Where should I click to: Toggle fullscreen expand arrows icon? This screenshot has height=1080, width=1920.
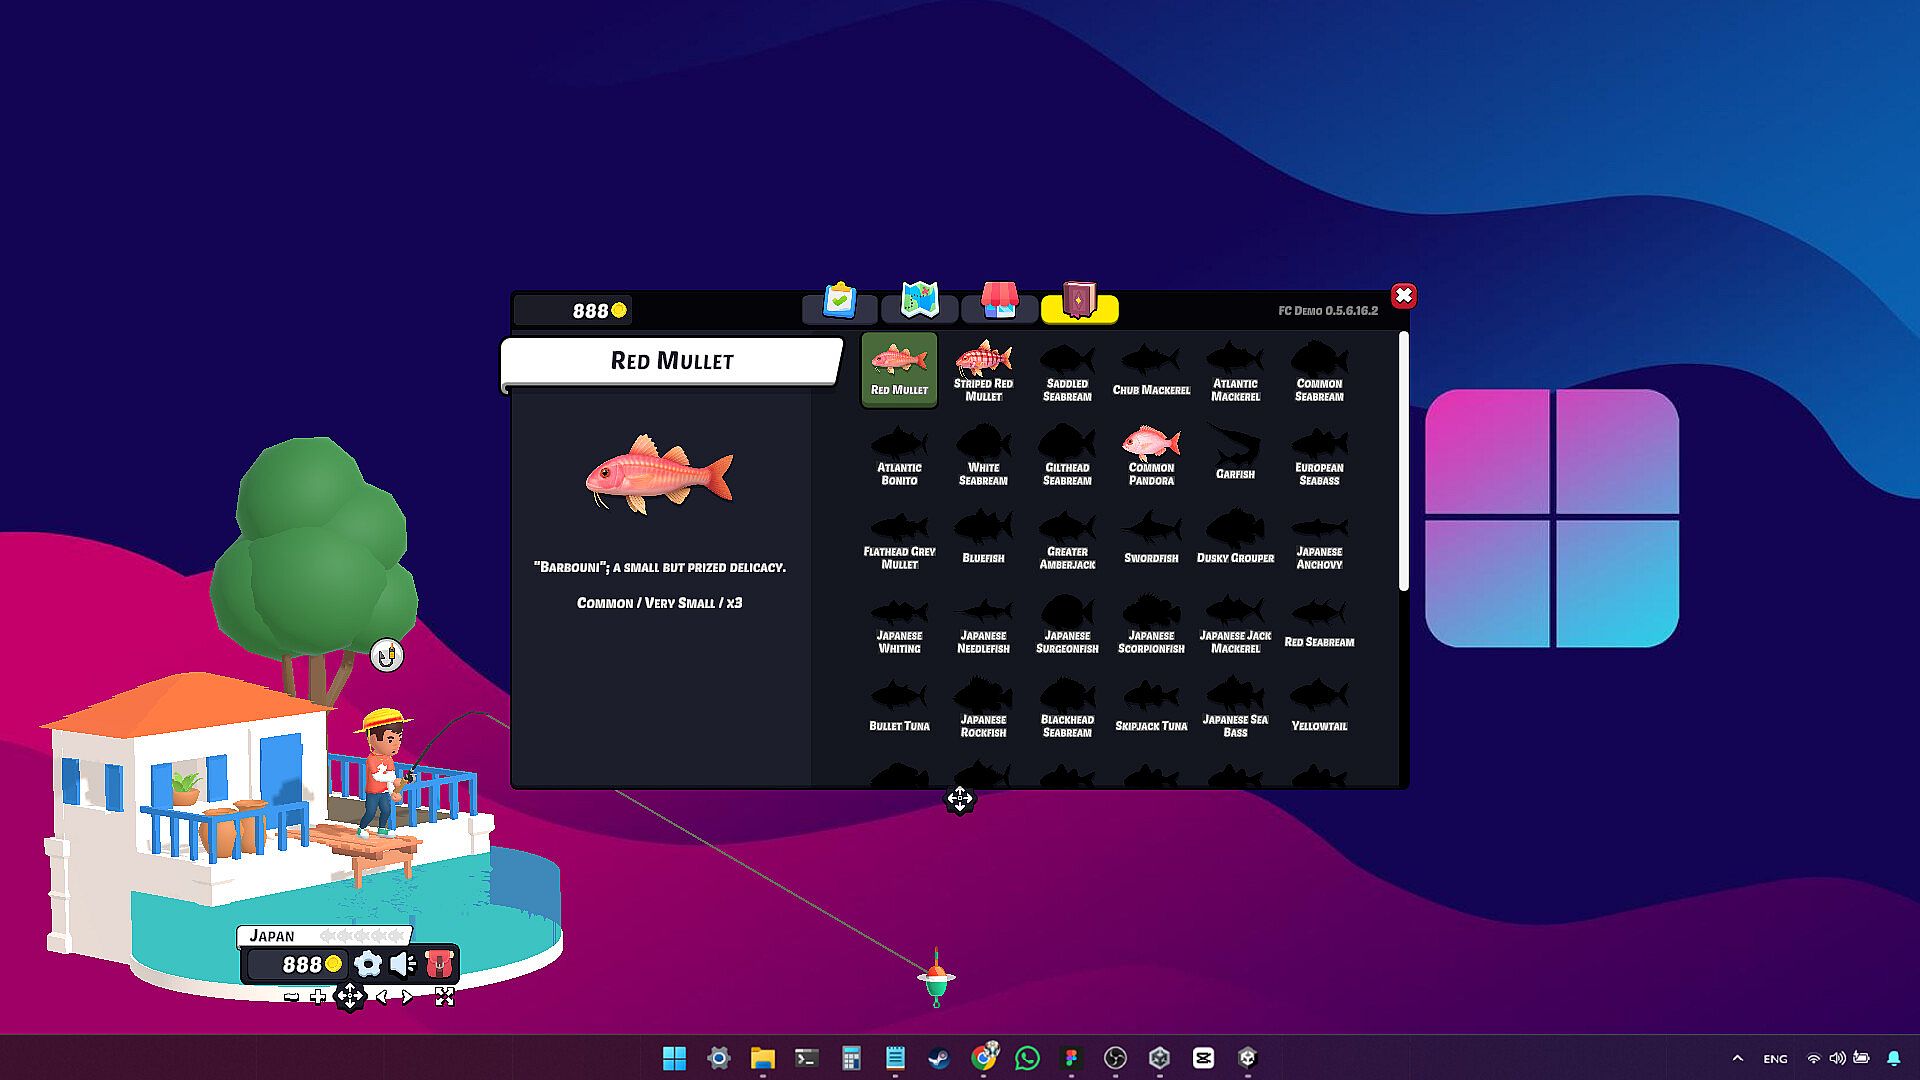click(445, 997)
